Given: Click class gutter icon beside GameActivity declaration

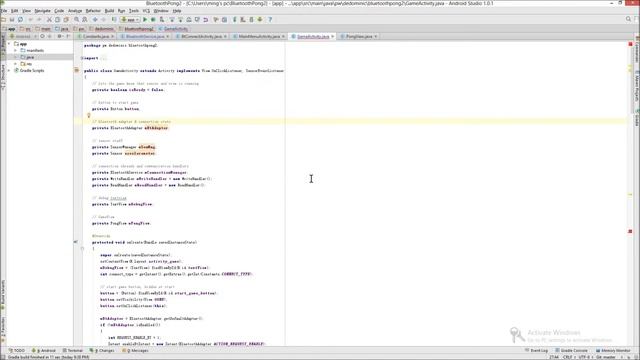Looking at the screenshot, I should point(76,70).
